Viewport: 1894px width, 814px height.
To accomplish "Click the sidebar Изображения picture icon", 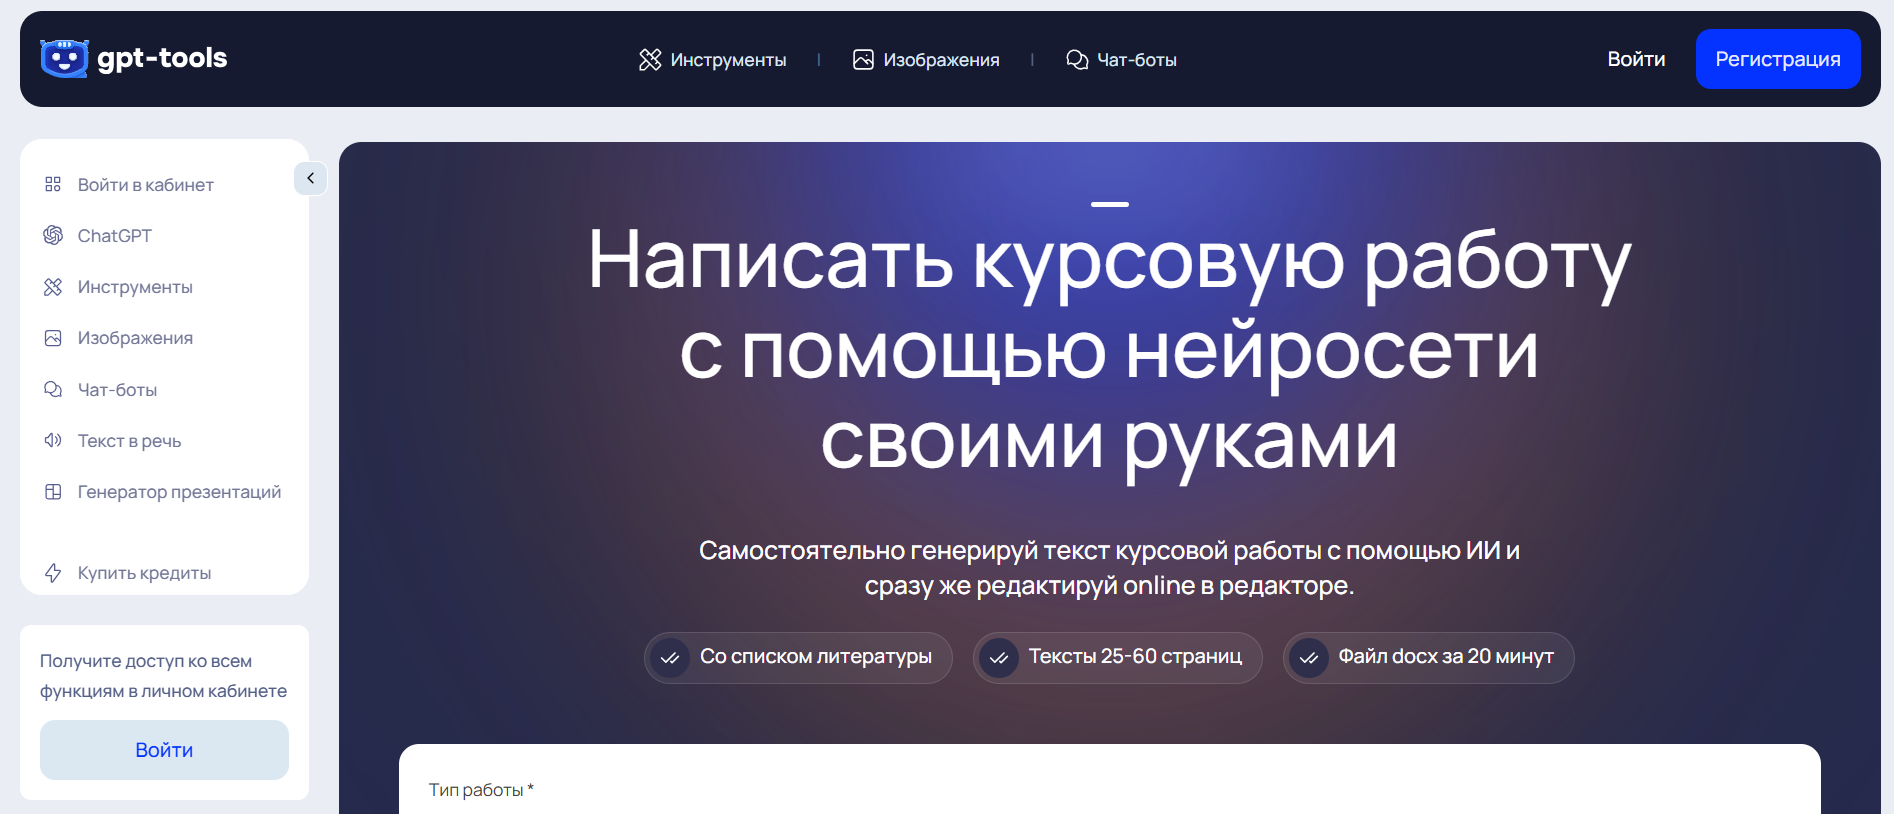I will [53, 338].
